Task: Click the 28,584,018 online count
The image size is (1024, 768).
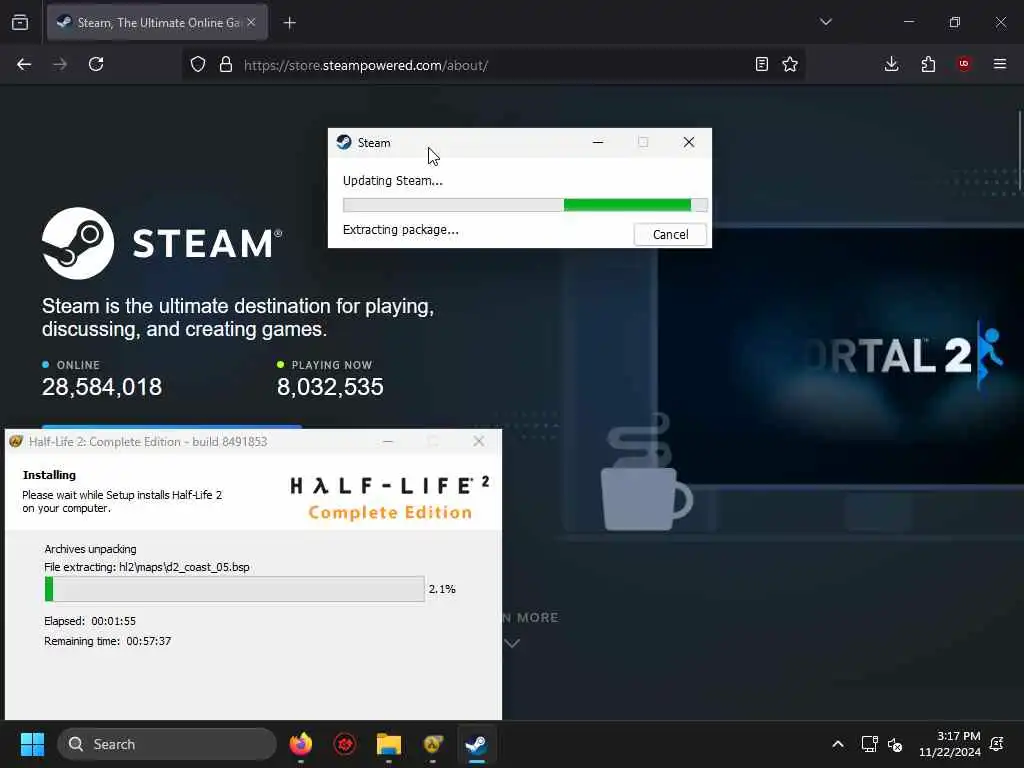Action: coord(102,387)
